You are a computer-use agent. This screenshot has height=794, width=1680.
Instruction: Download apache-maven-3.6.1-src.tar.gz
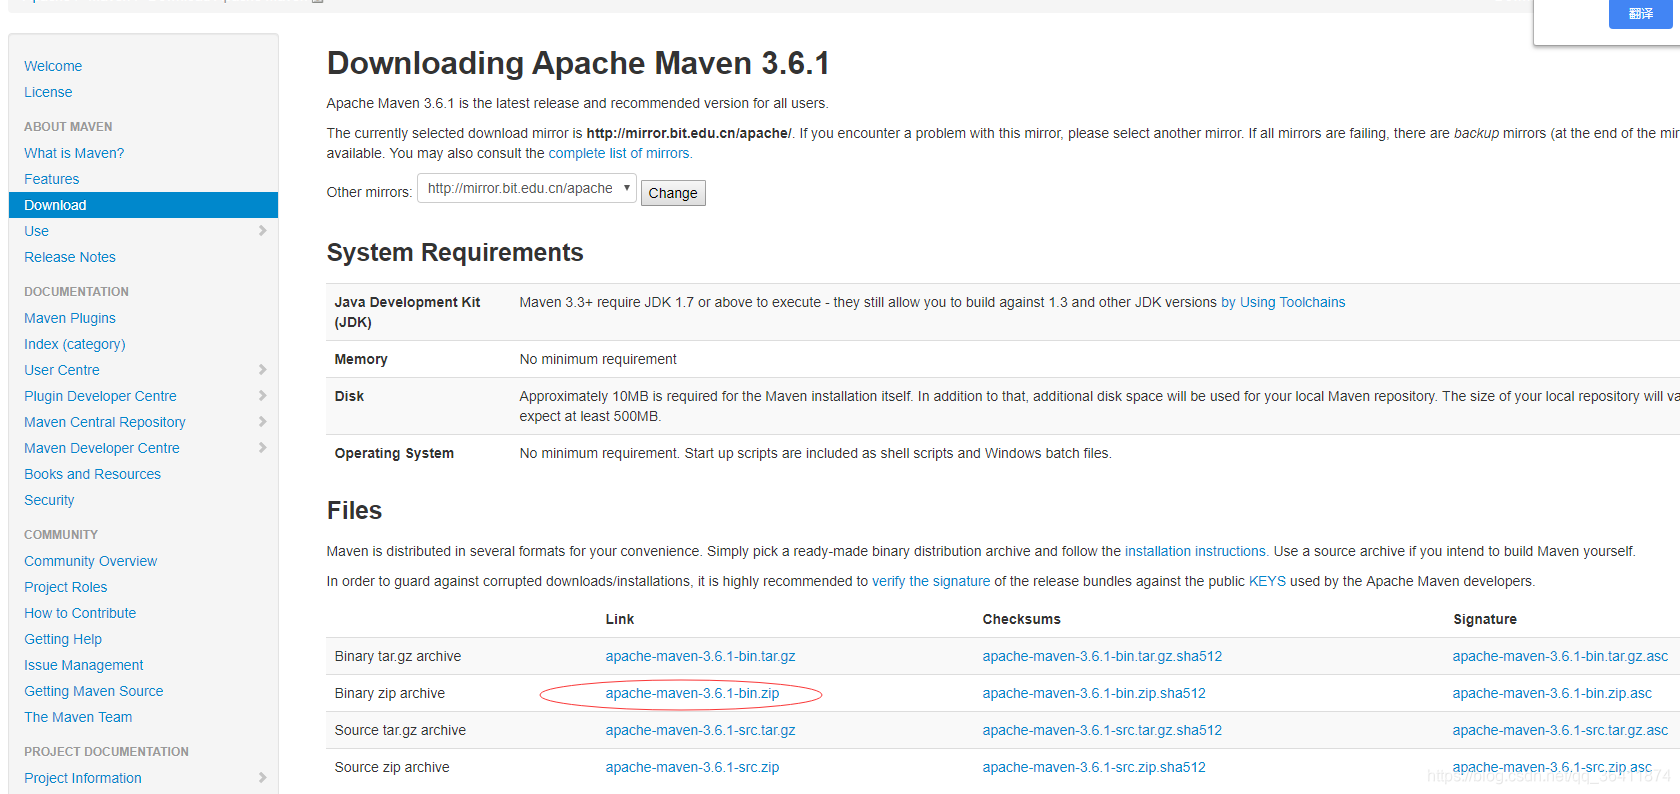click(x=700, y=730)
